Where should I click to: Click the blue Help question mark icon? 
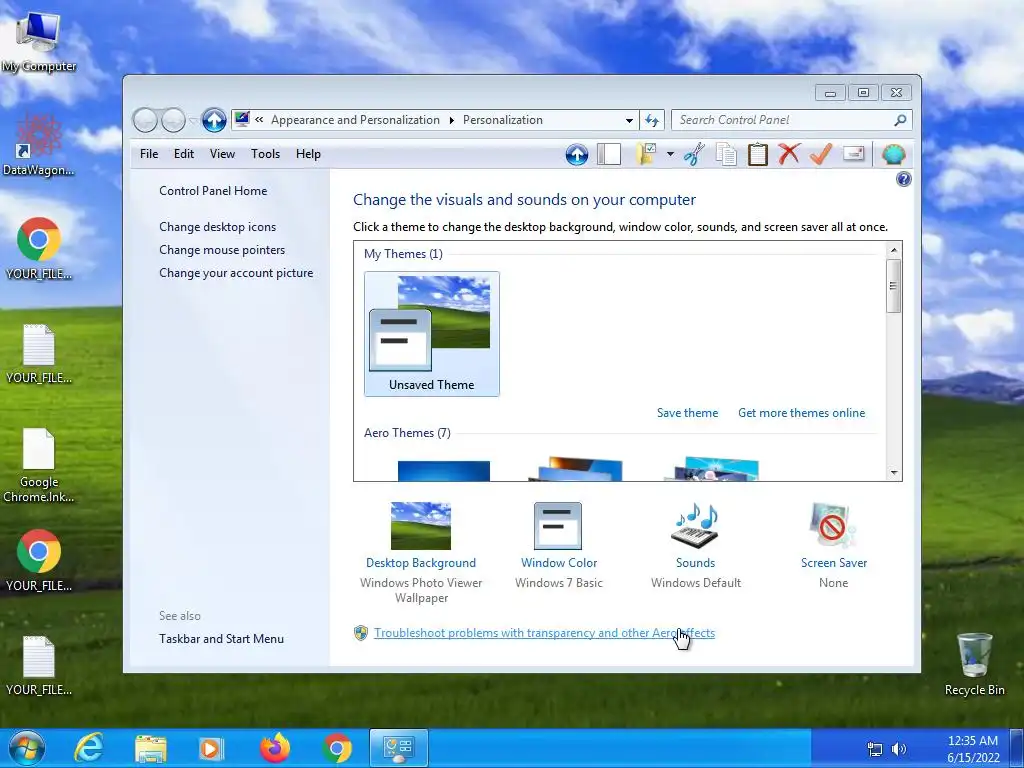[x=904, y=179]
